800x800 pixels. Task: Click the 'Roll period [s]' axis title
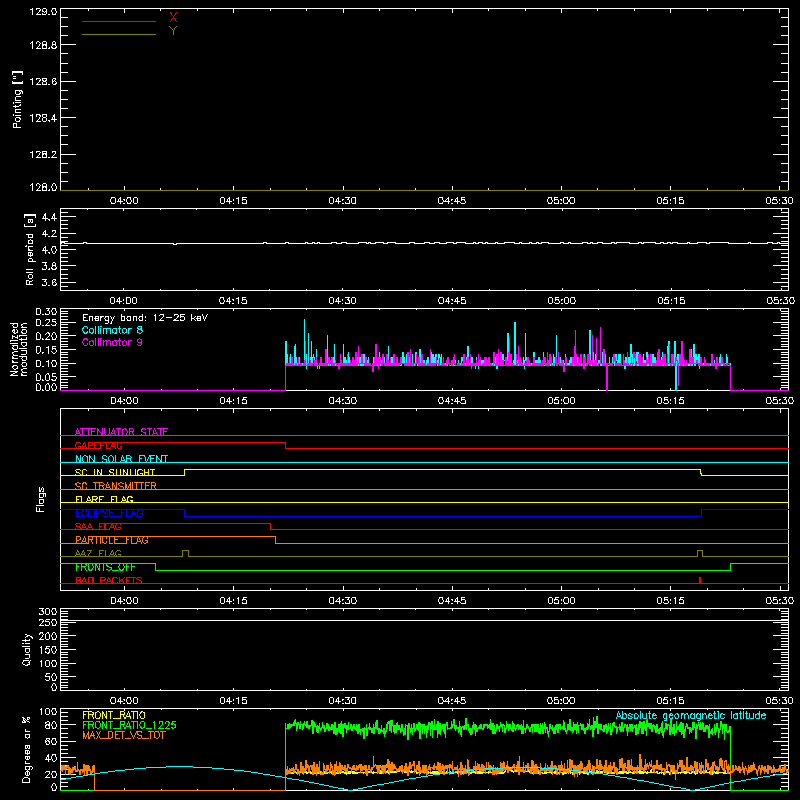coord(30,249)
